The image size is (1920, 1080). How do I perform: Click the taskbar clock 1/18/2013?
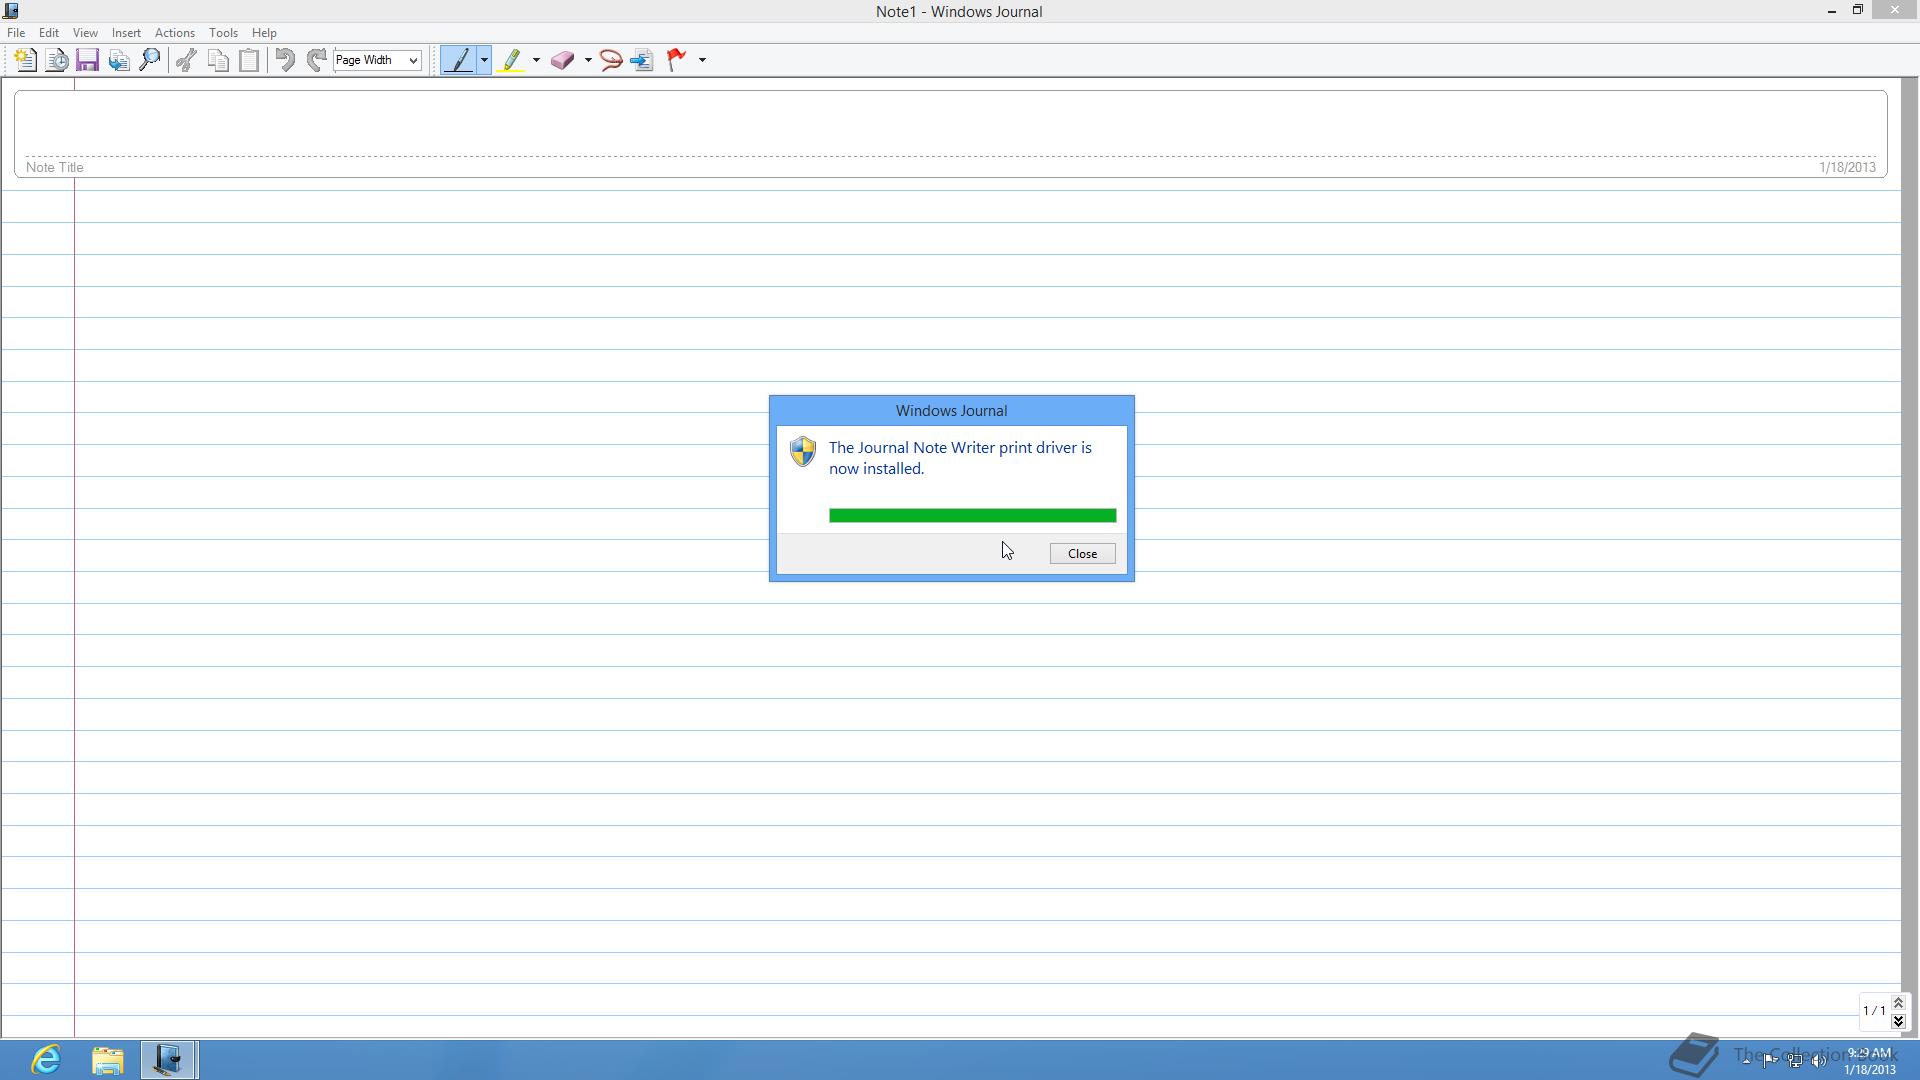[x=1869, y=1061]
